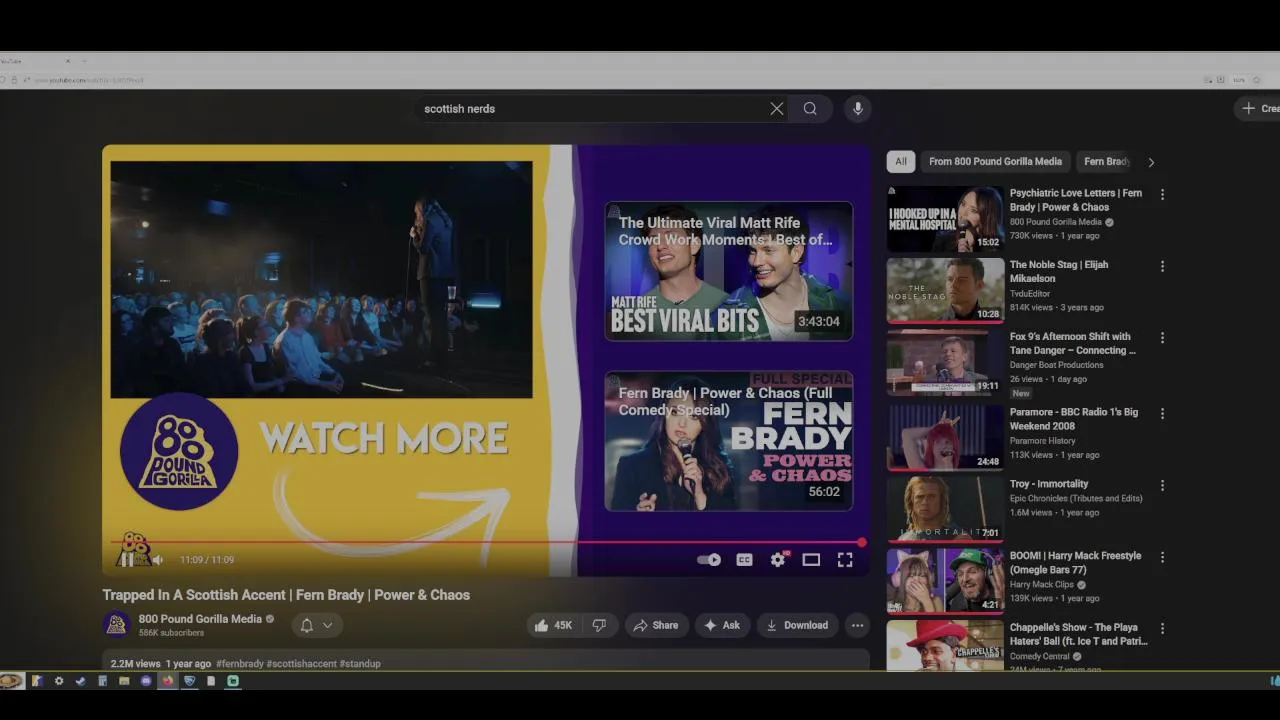1280x720 pixels.
Task: Dislike the video
Action: [x=599, y=625]
